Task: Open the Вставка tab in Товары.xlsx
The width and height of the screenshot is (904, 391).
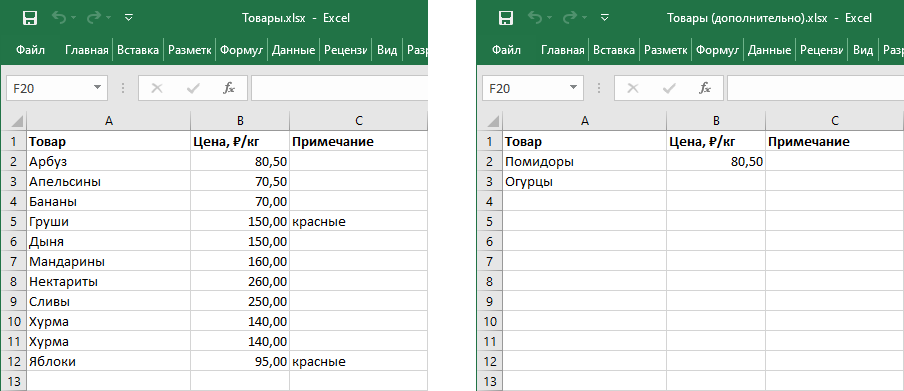Action: 138,50
